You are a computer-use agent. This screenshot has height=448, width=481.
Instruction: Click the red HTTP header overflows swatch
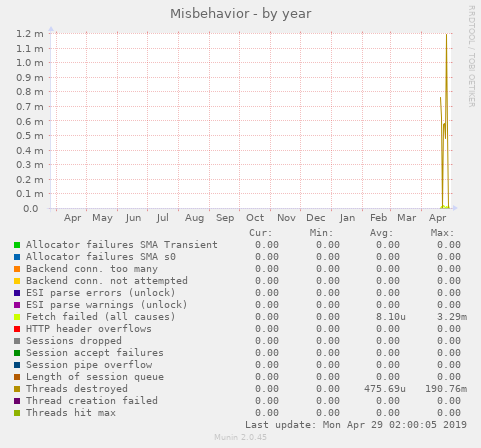[17, 329]
